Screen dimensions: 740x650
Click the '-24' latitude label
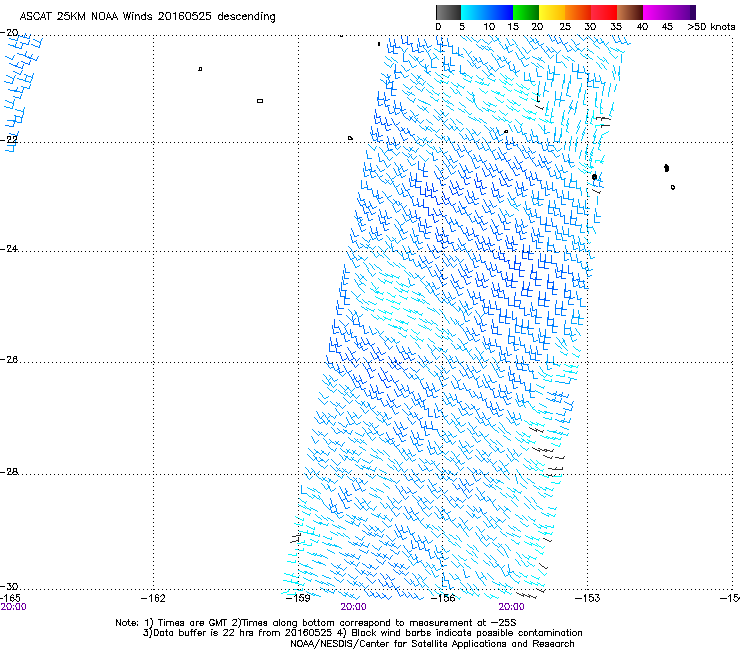9,249
